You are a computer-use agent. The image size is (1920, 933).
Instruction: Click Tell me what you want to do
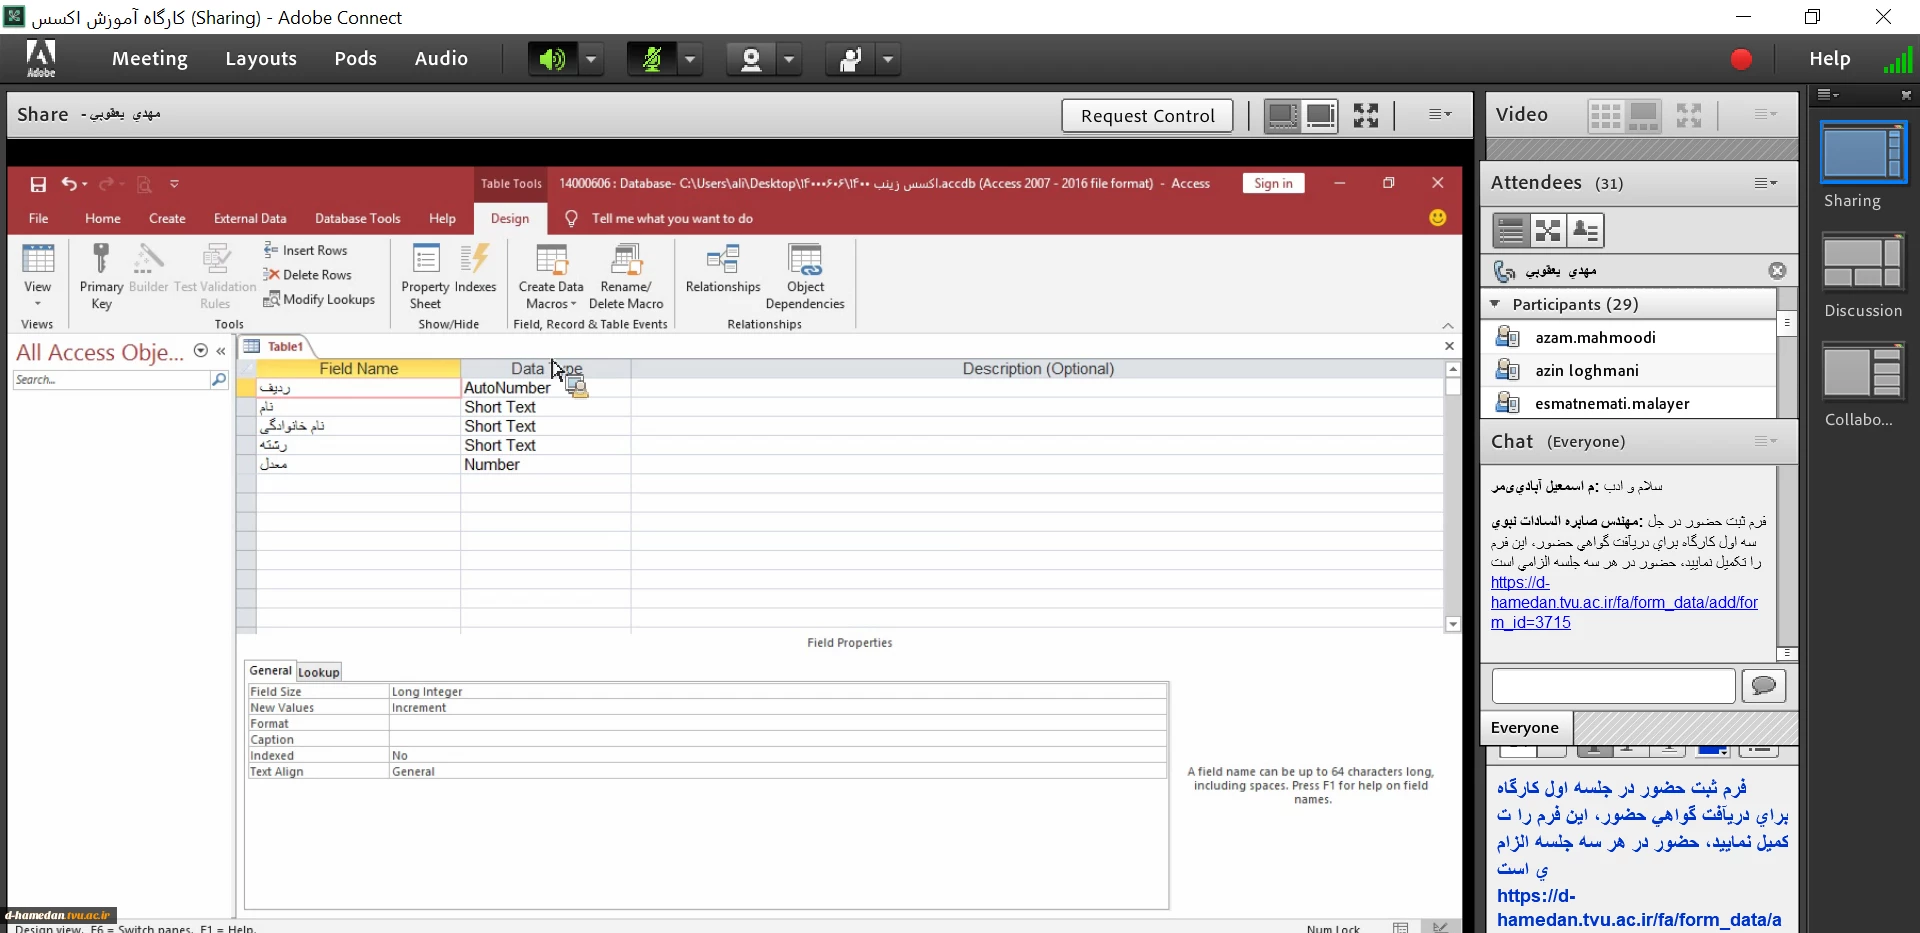click(672, 218)
